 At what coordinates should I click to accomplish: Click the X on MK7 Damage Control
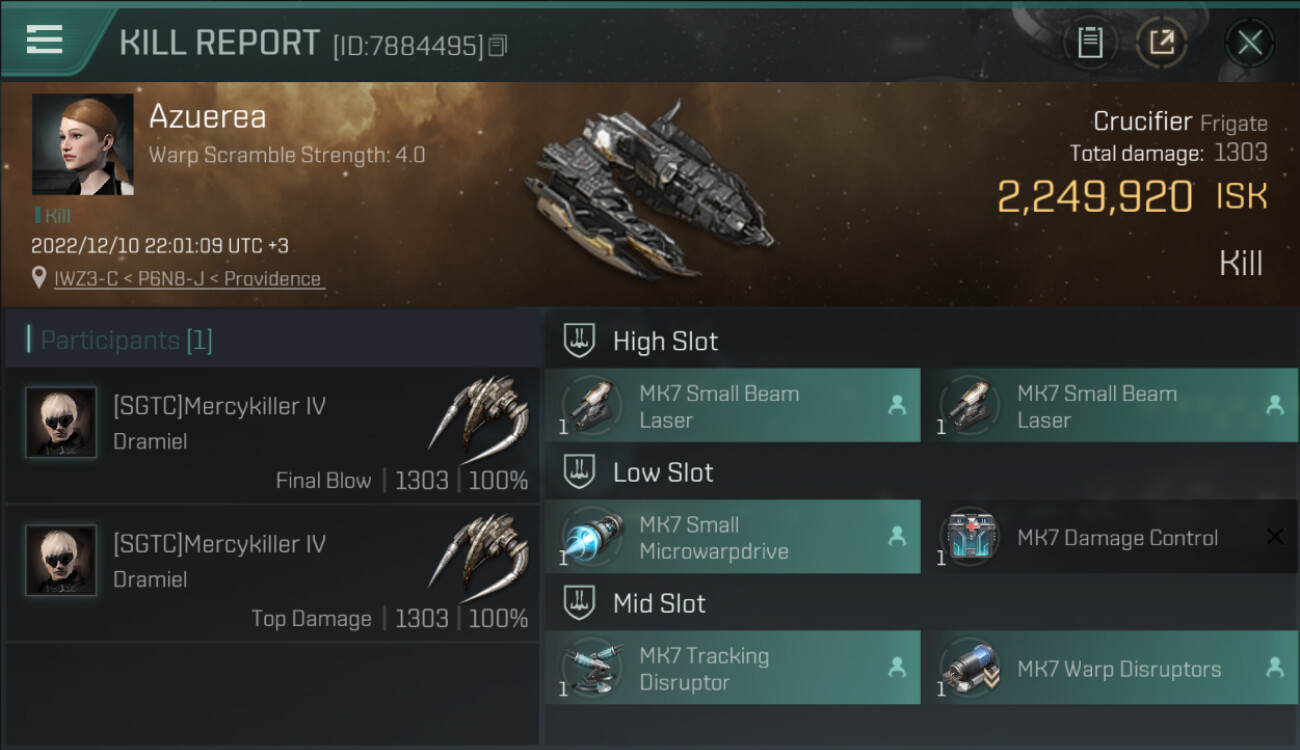(1274, 537)
